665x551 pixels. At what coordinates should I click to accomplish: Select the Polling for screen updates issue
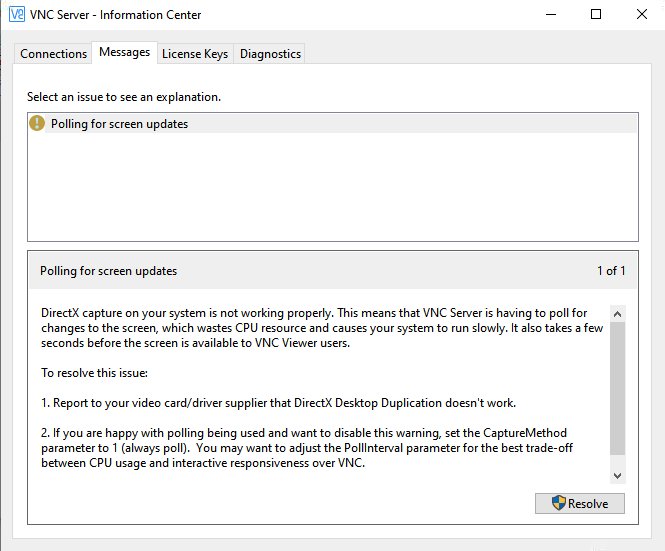coord(332,124)
